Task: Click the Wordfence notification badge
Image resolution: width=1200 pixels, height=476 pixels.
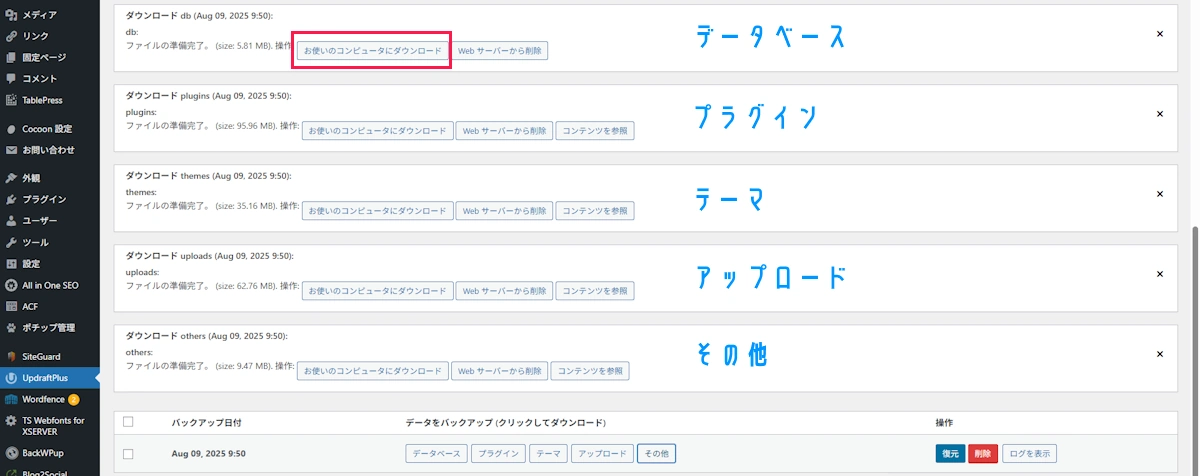Action: (74, 400)
